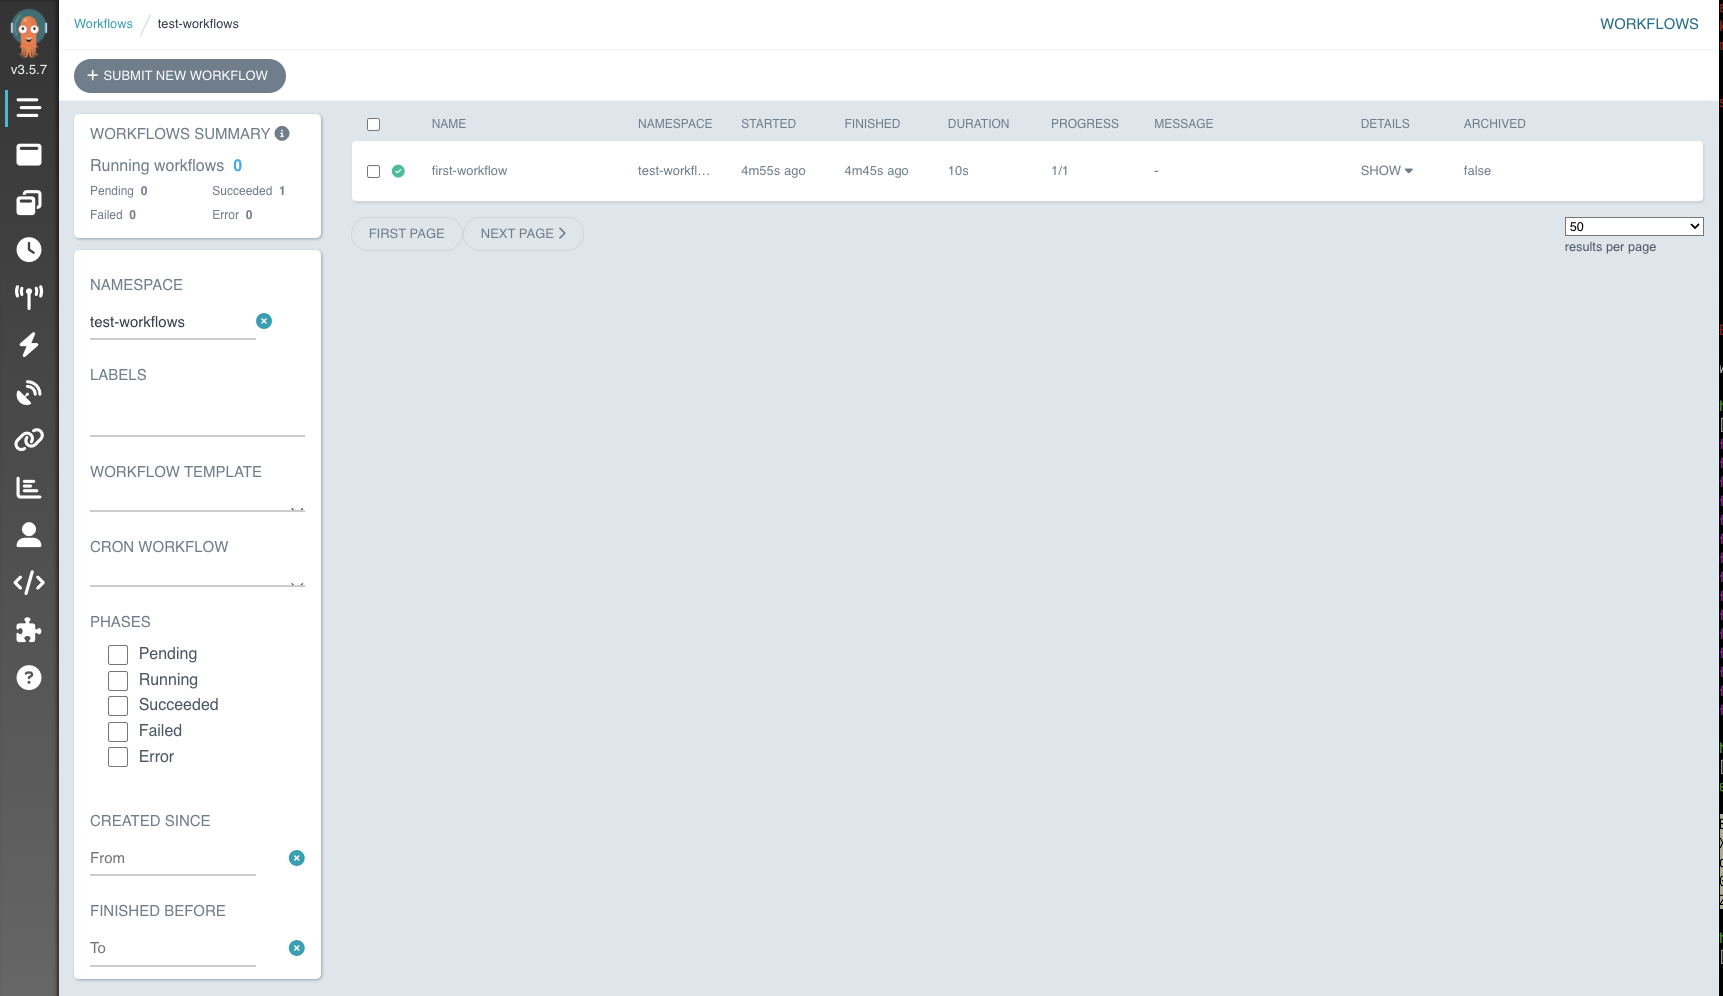The width and height of the screenshot is (1723, 996).
Task: Open Sensors lightning bolt icon
Action: coord(28,345)
